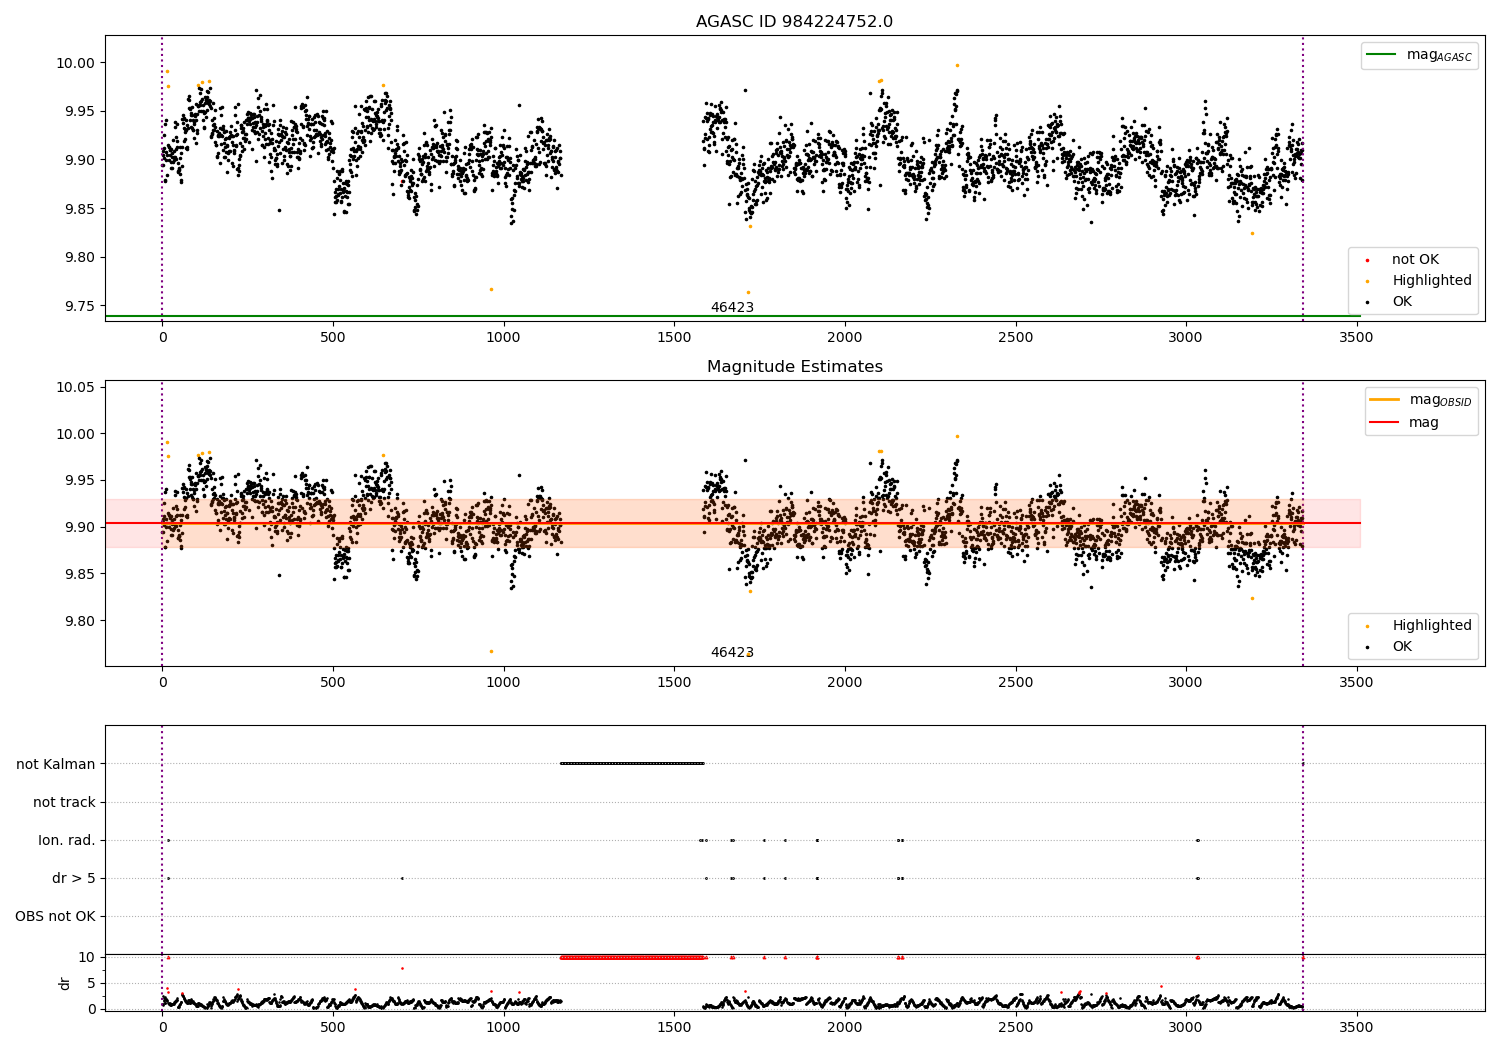Click the "OBS not OK" axis label
This screenshot has width=1500, height=1050.
click(x=55, y=916)
